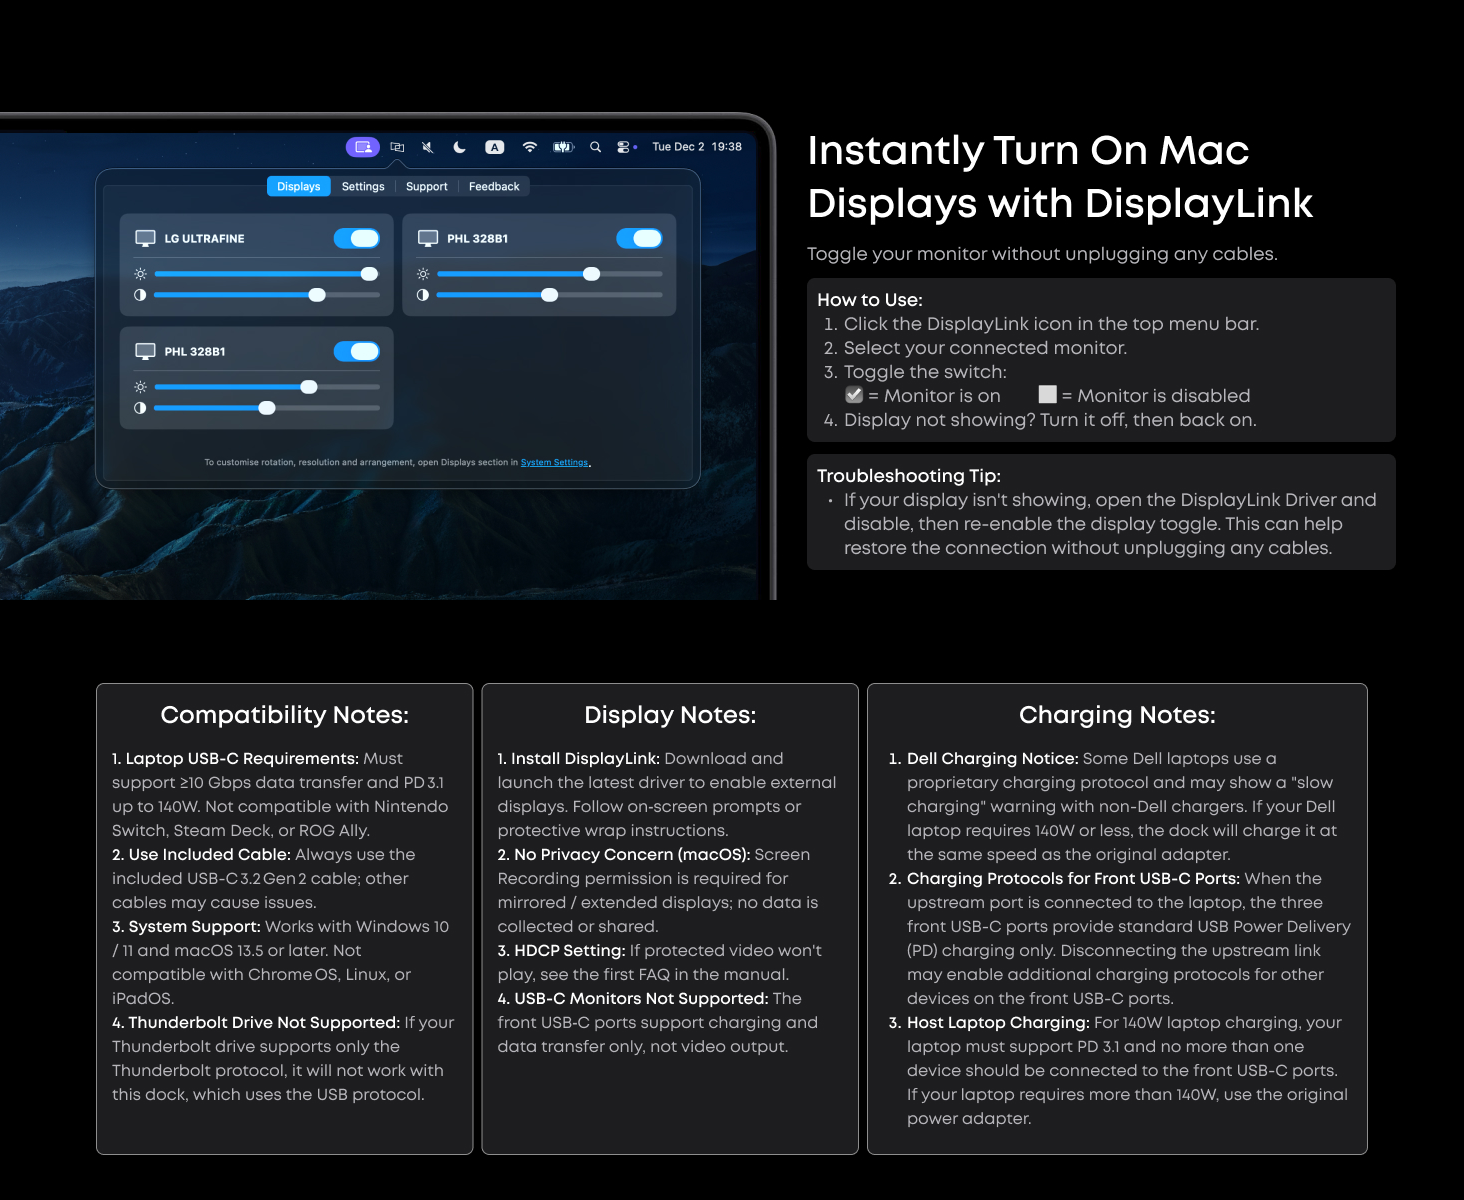Click the LG ULTRAFINE contrast slider handle
This screenshot has width=1464, height=1200.
pyautogui.click(x=317, y=295)
